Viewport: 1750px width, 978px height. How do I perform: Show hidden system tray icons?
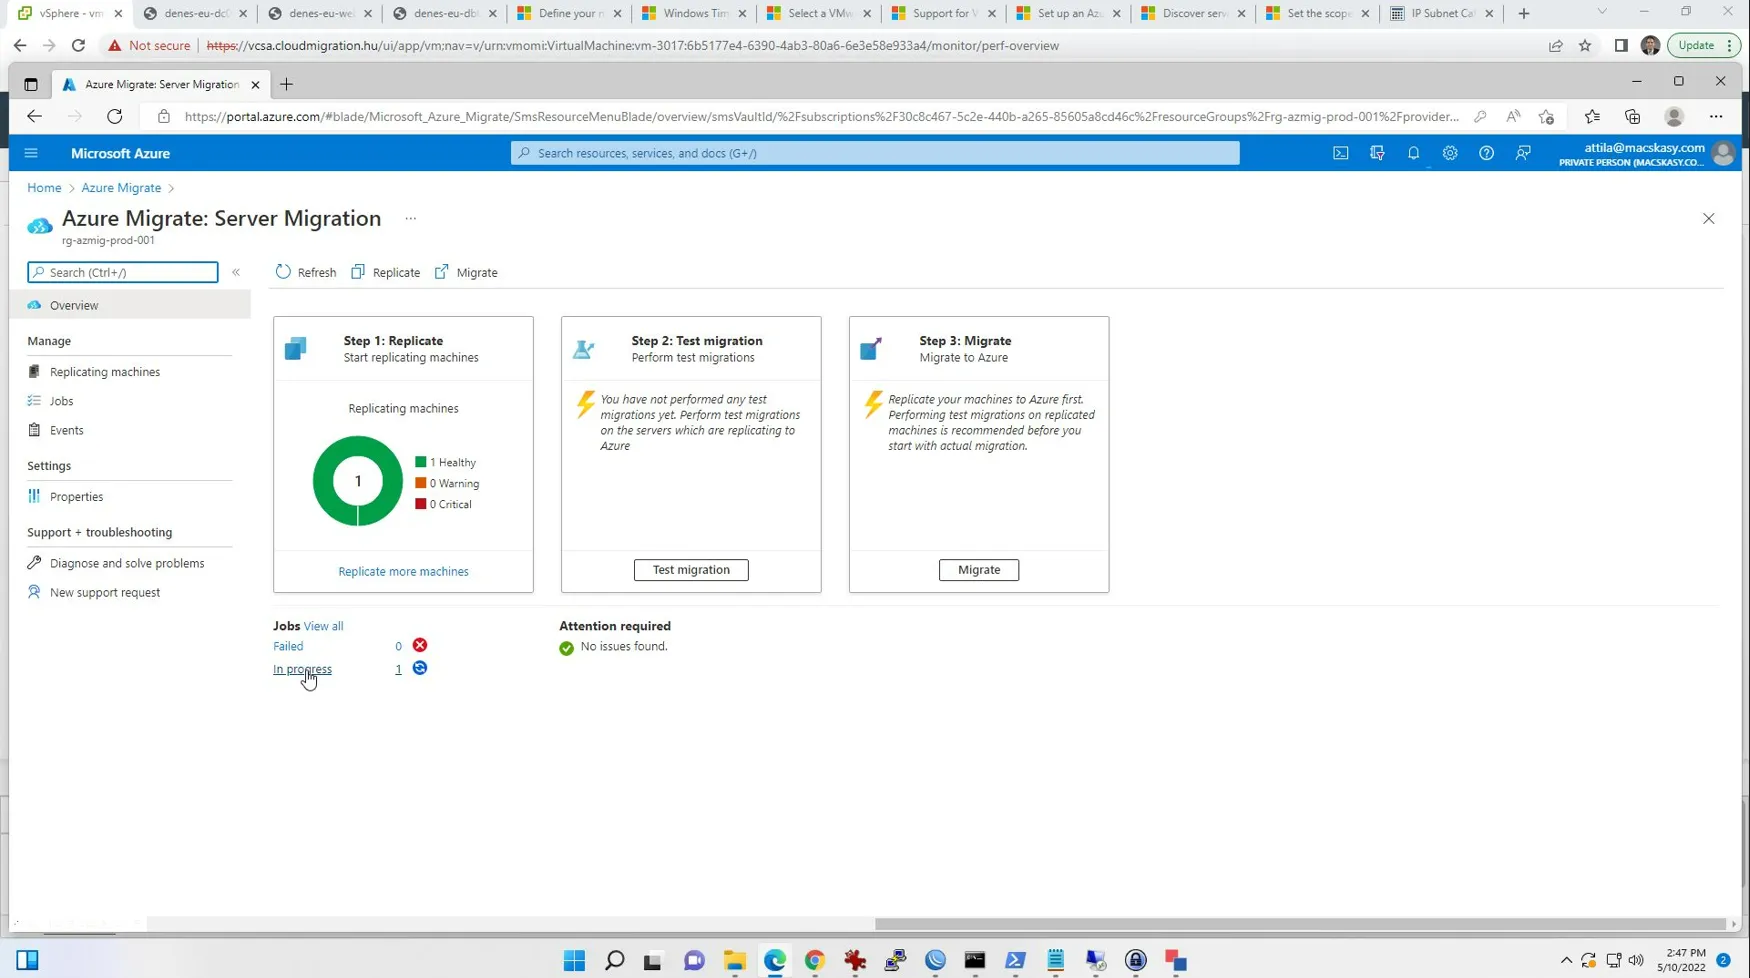[x=1566, y=961]
